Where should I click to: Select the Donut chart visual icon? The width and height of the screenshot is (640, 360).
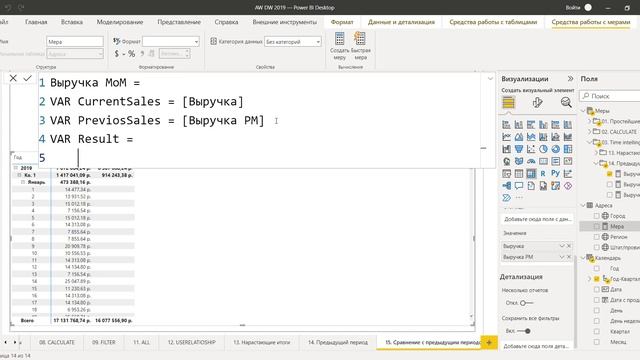coord(555,149)
